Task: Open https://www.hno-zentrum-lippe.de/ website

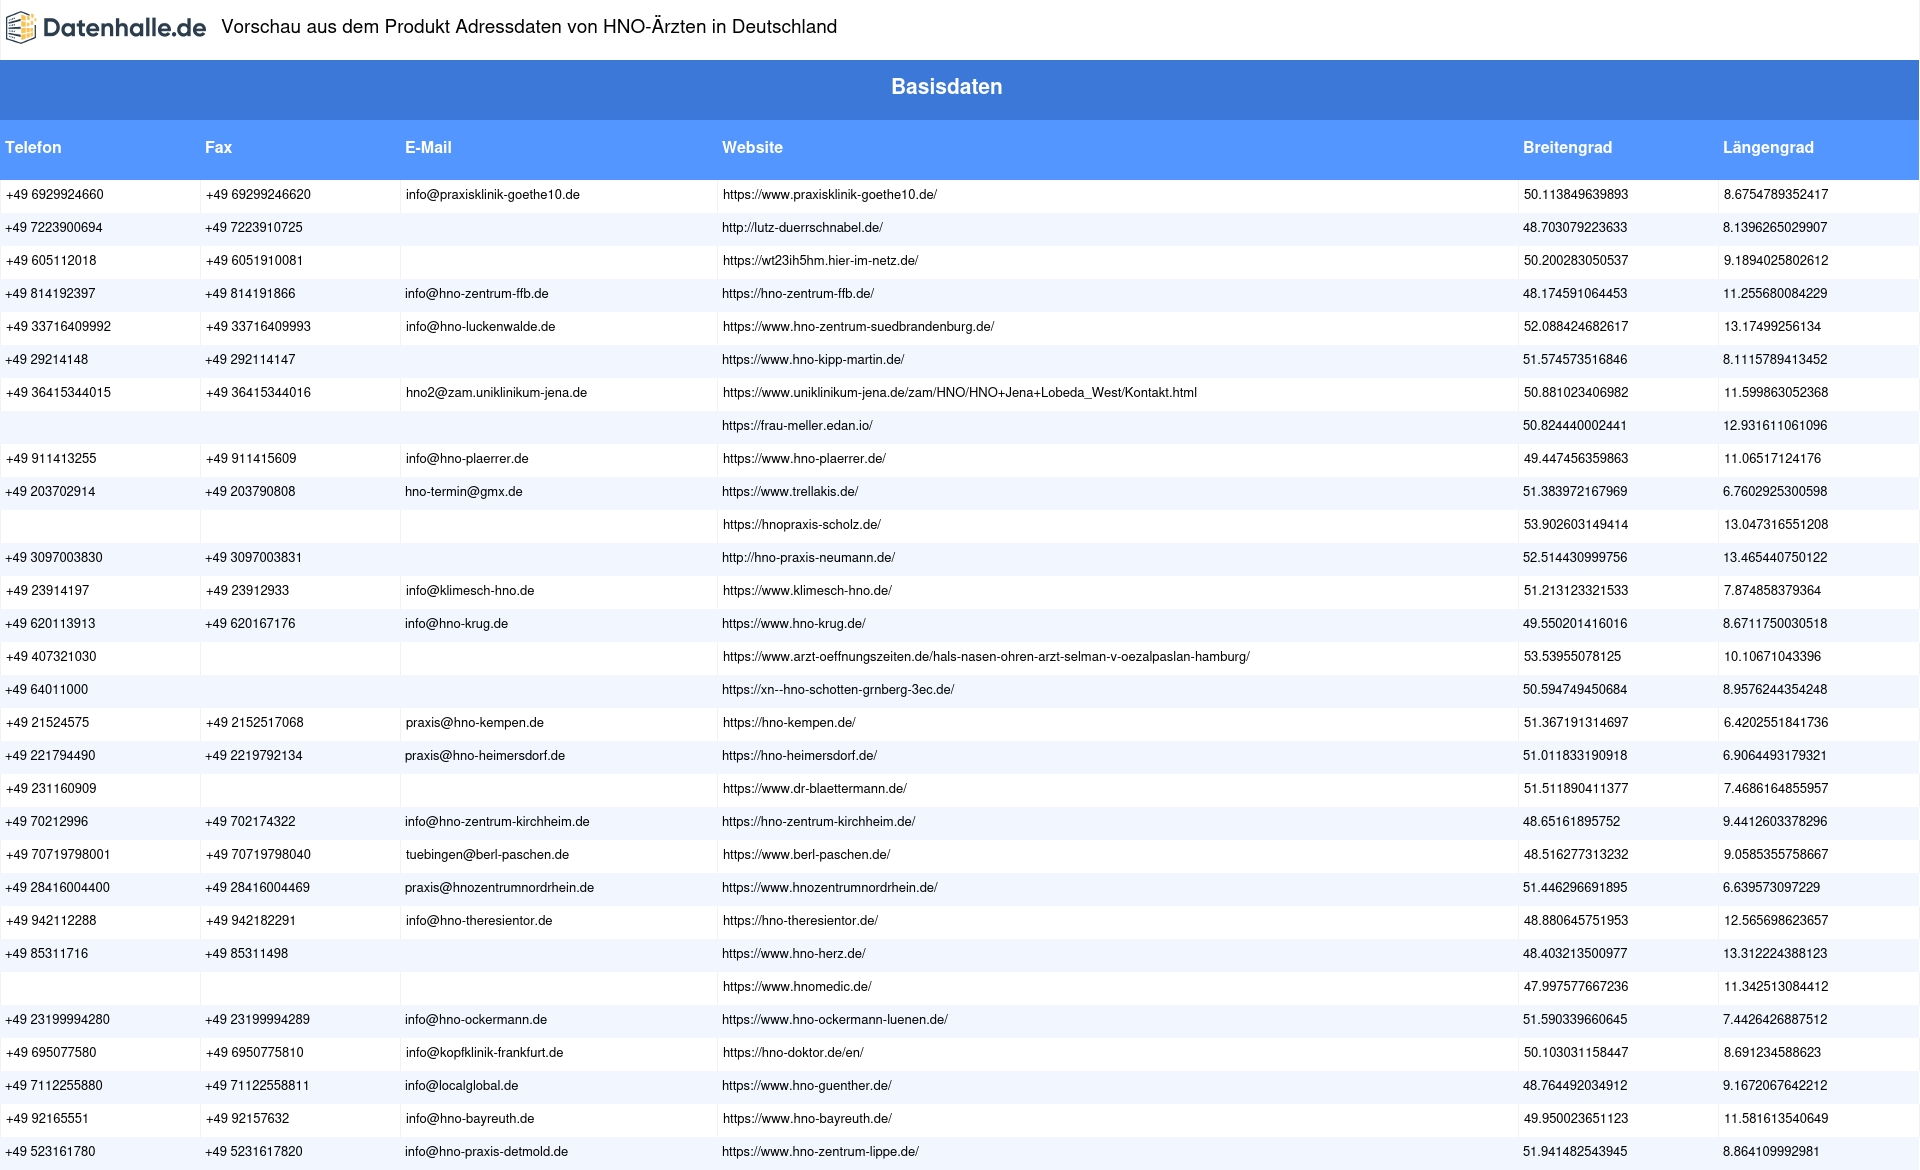Action: 821,1152
